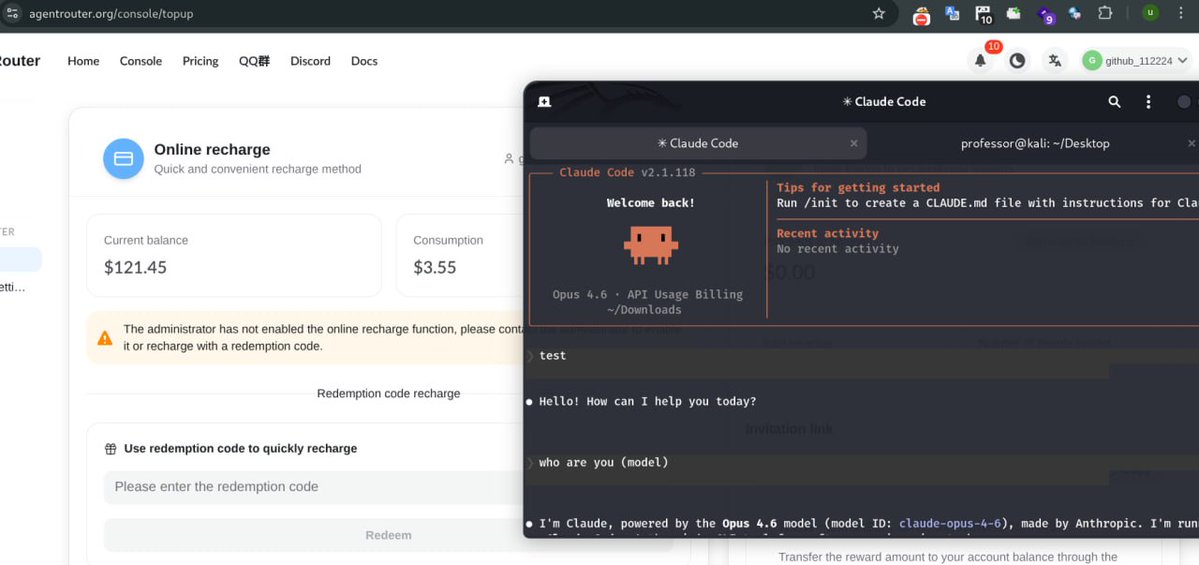This screenshot has width=1199, height=565.
Task: Click the 'who are you (model)' prompt line
Action: coord(603,463)
